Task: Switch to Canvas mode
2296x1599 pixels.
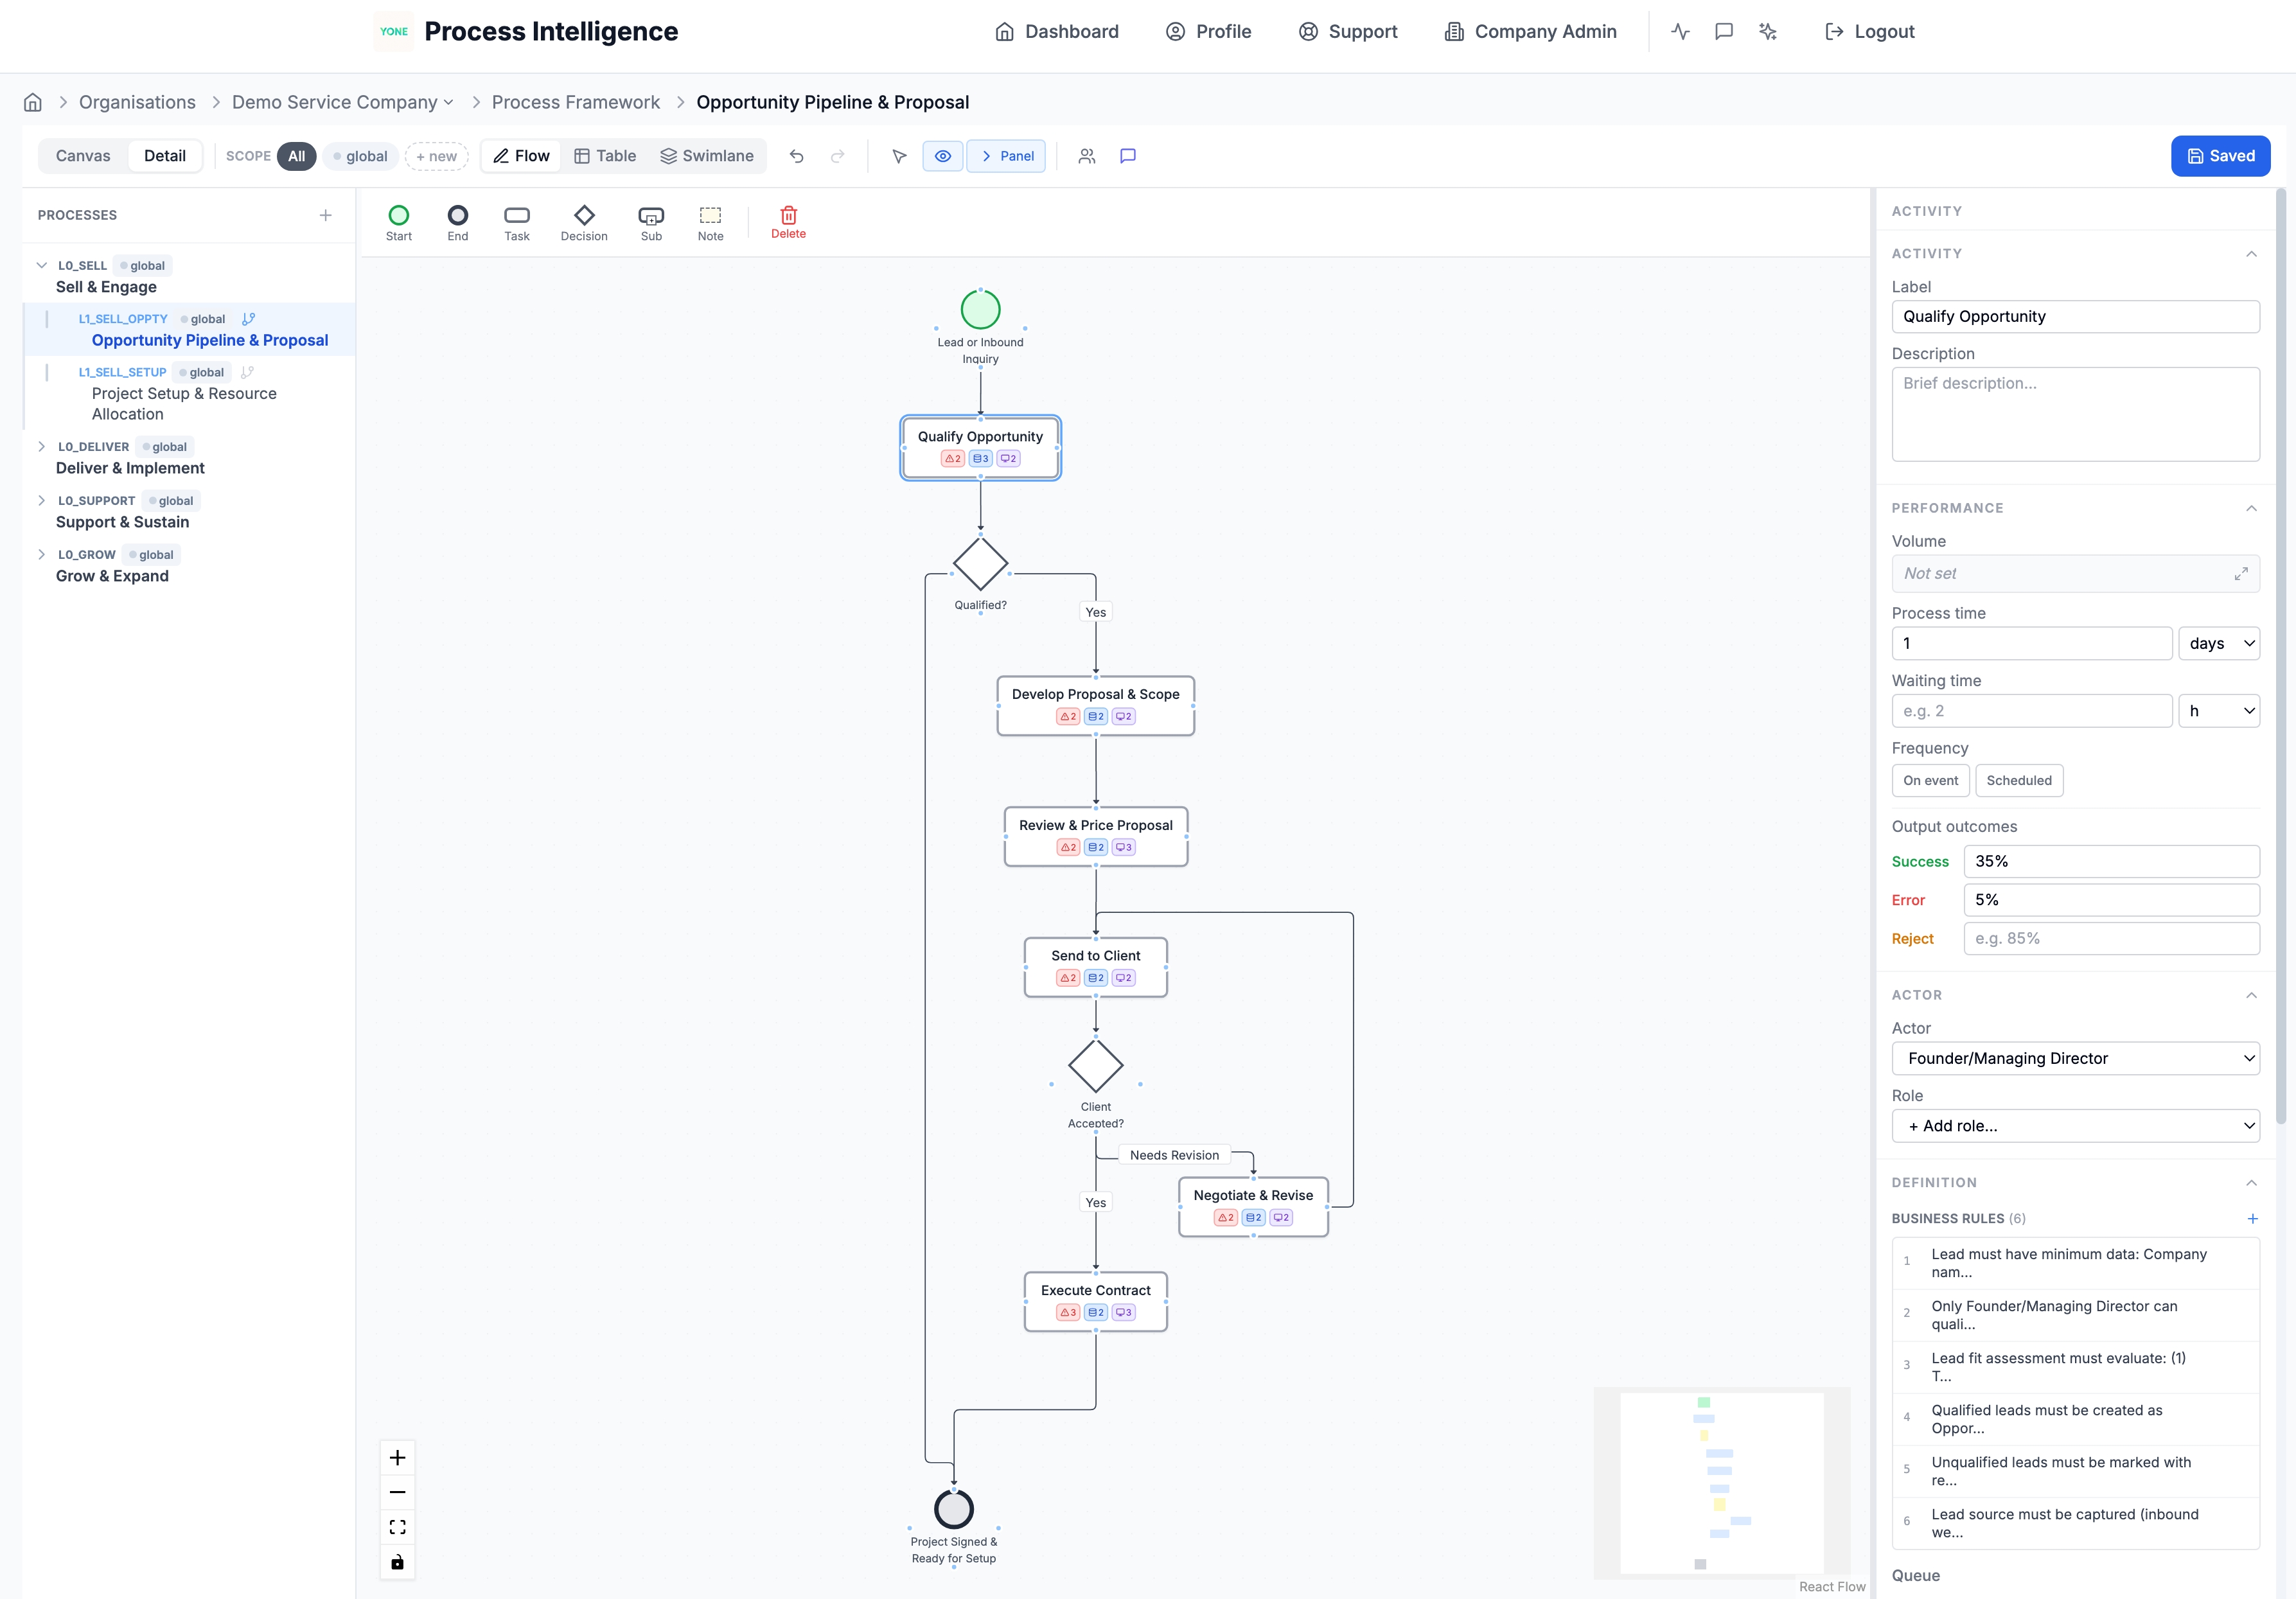Action: coord(83,156)
